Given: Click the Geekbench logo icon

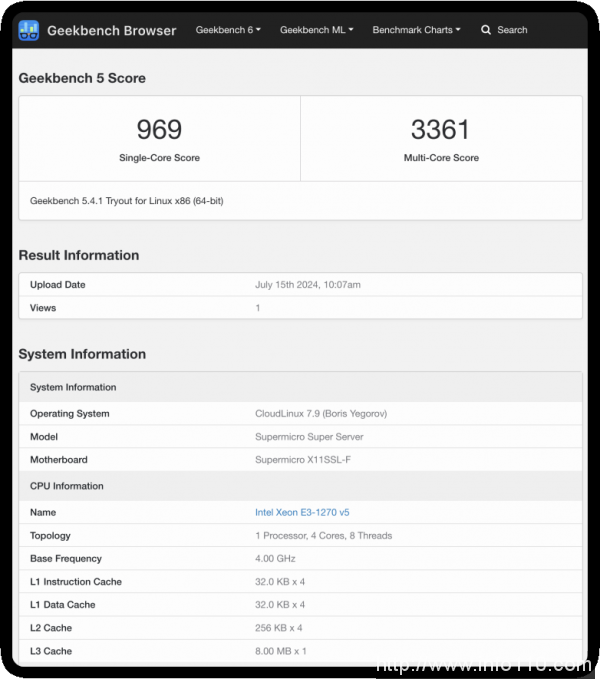Looking at the screenshot, I should click(x=30, y=30).
